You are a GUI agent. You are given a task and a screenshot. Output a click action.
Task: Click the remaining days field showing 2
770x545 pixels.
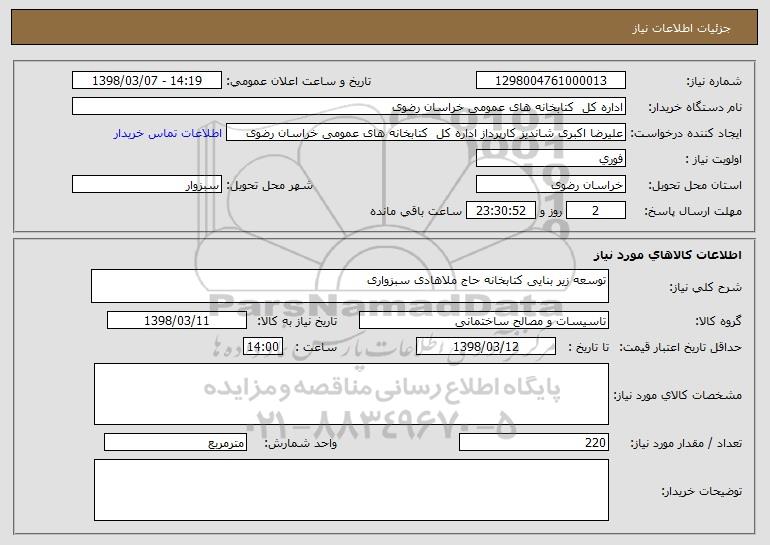tap(596, 211)
